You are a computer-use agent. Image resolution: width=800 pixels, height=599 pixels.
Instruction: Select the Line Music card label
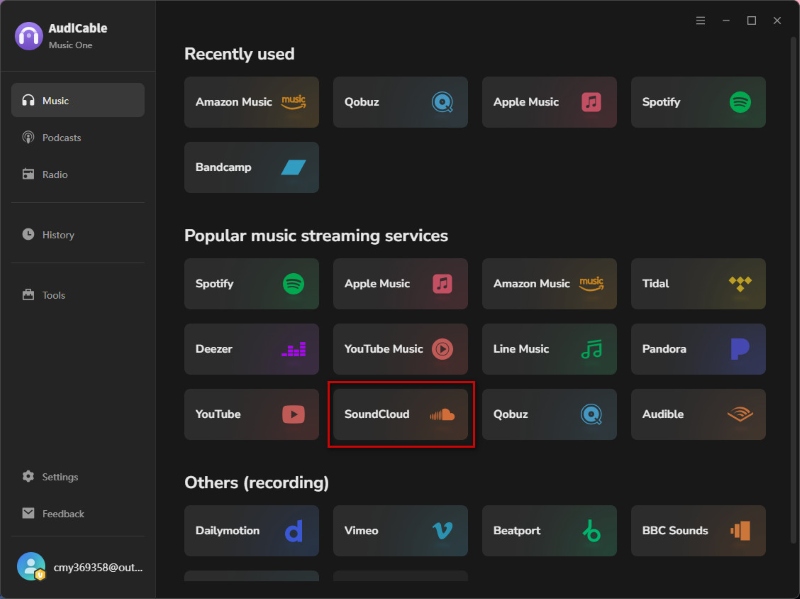[x=521, y=349]
